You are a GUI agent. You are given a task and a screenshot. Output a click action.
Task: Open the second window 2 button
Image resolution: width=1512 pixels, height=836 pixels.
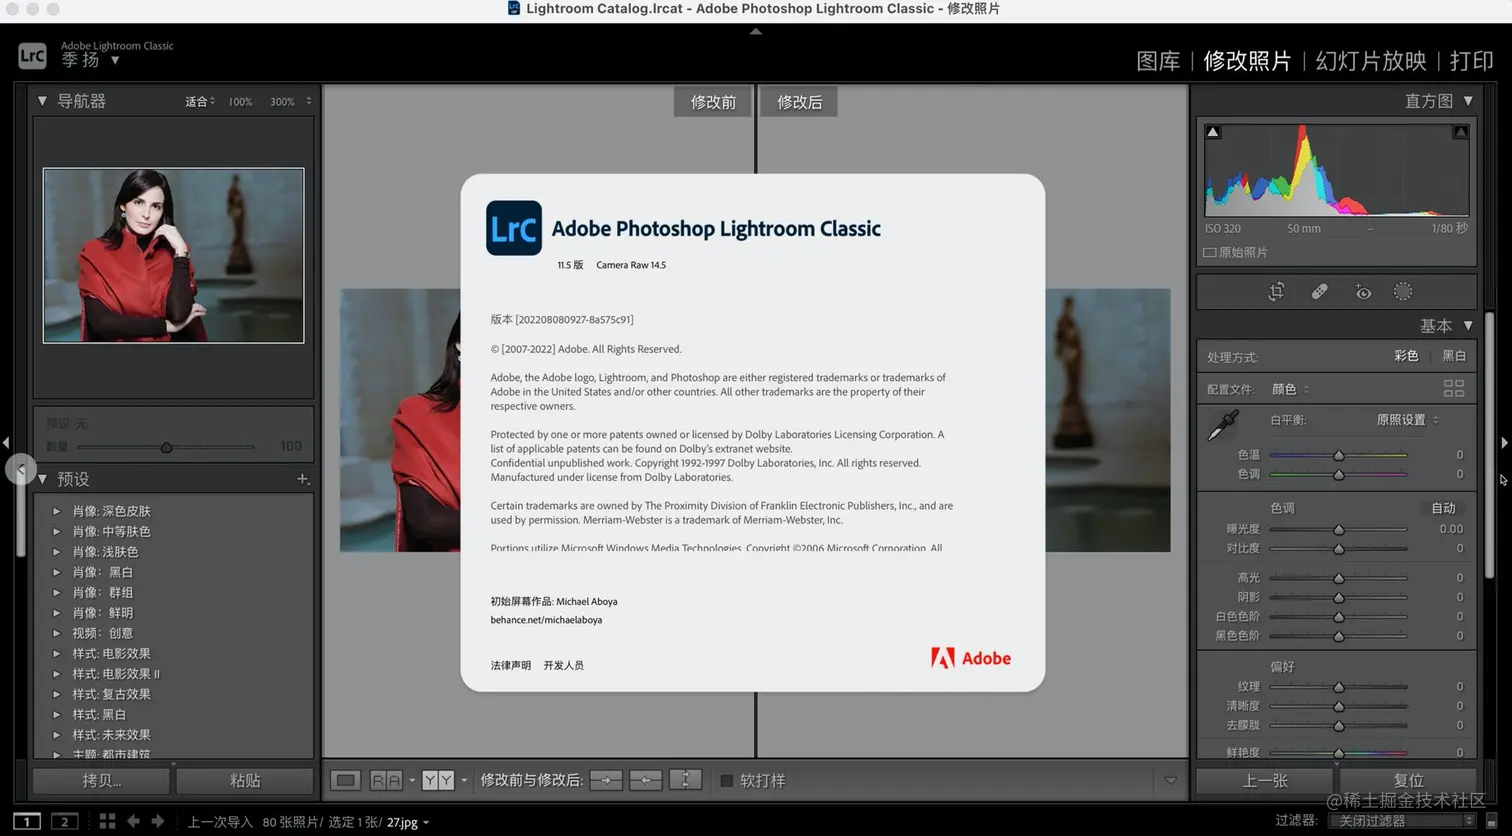tap(64, 822)
